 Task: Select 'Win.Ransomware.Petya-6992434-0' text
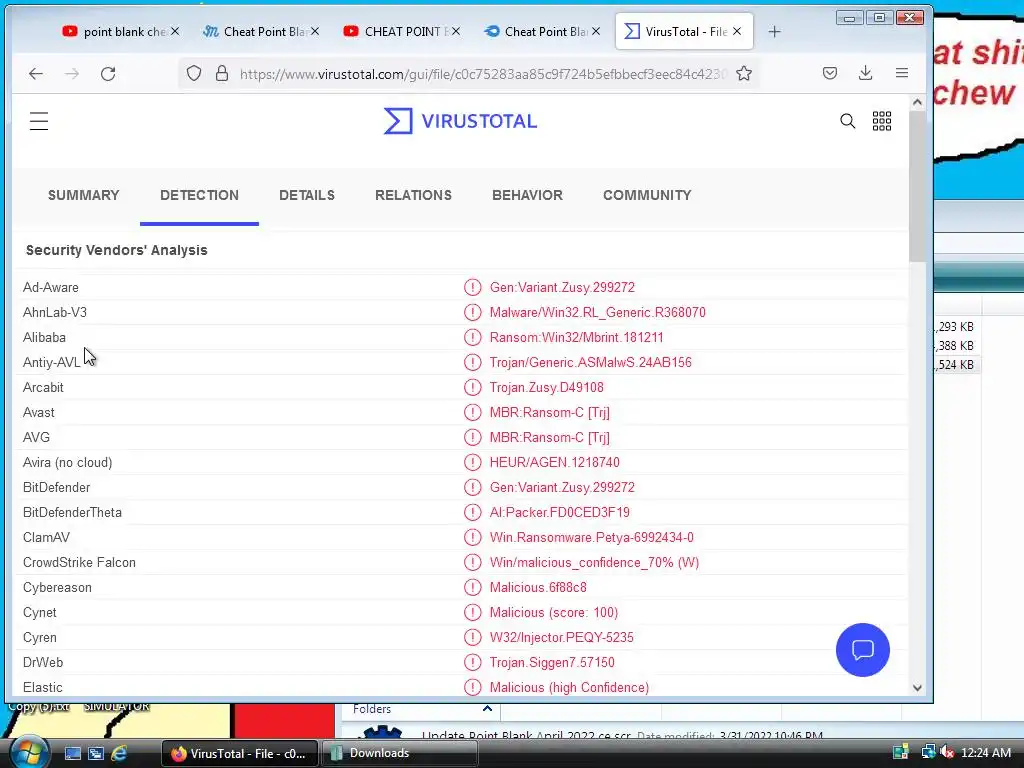[592, 537]
